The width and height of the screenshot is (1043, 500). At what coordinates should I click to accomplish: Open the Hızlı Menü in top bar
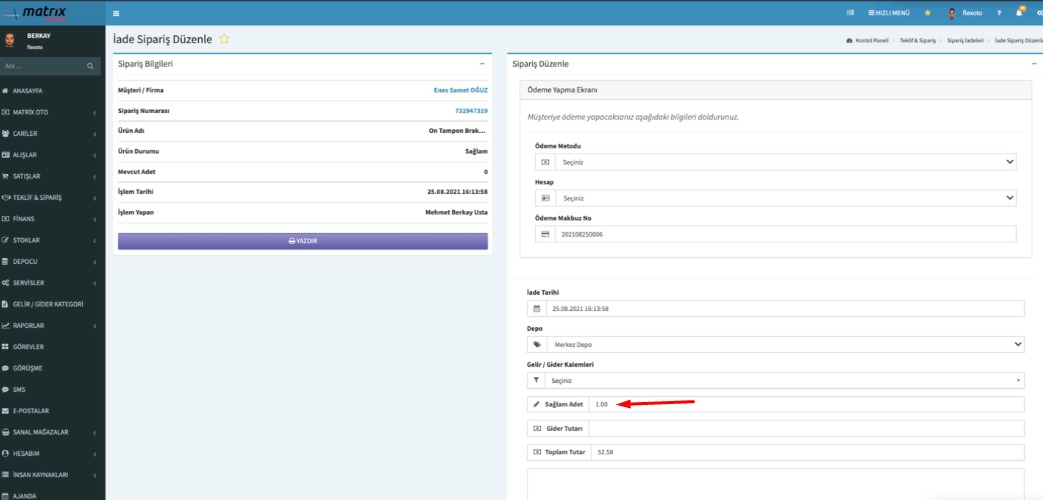coord(888,13)
